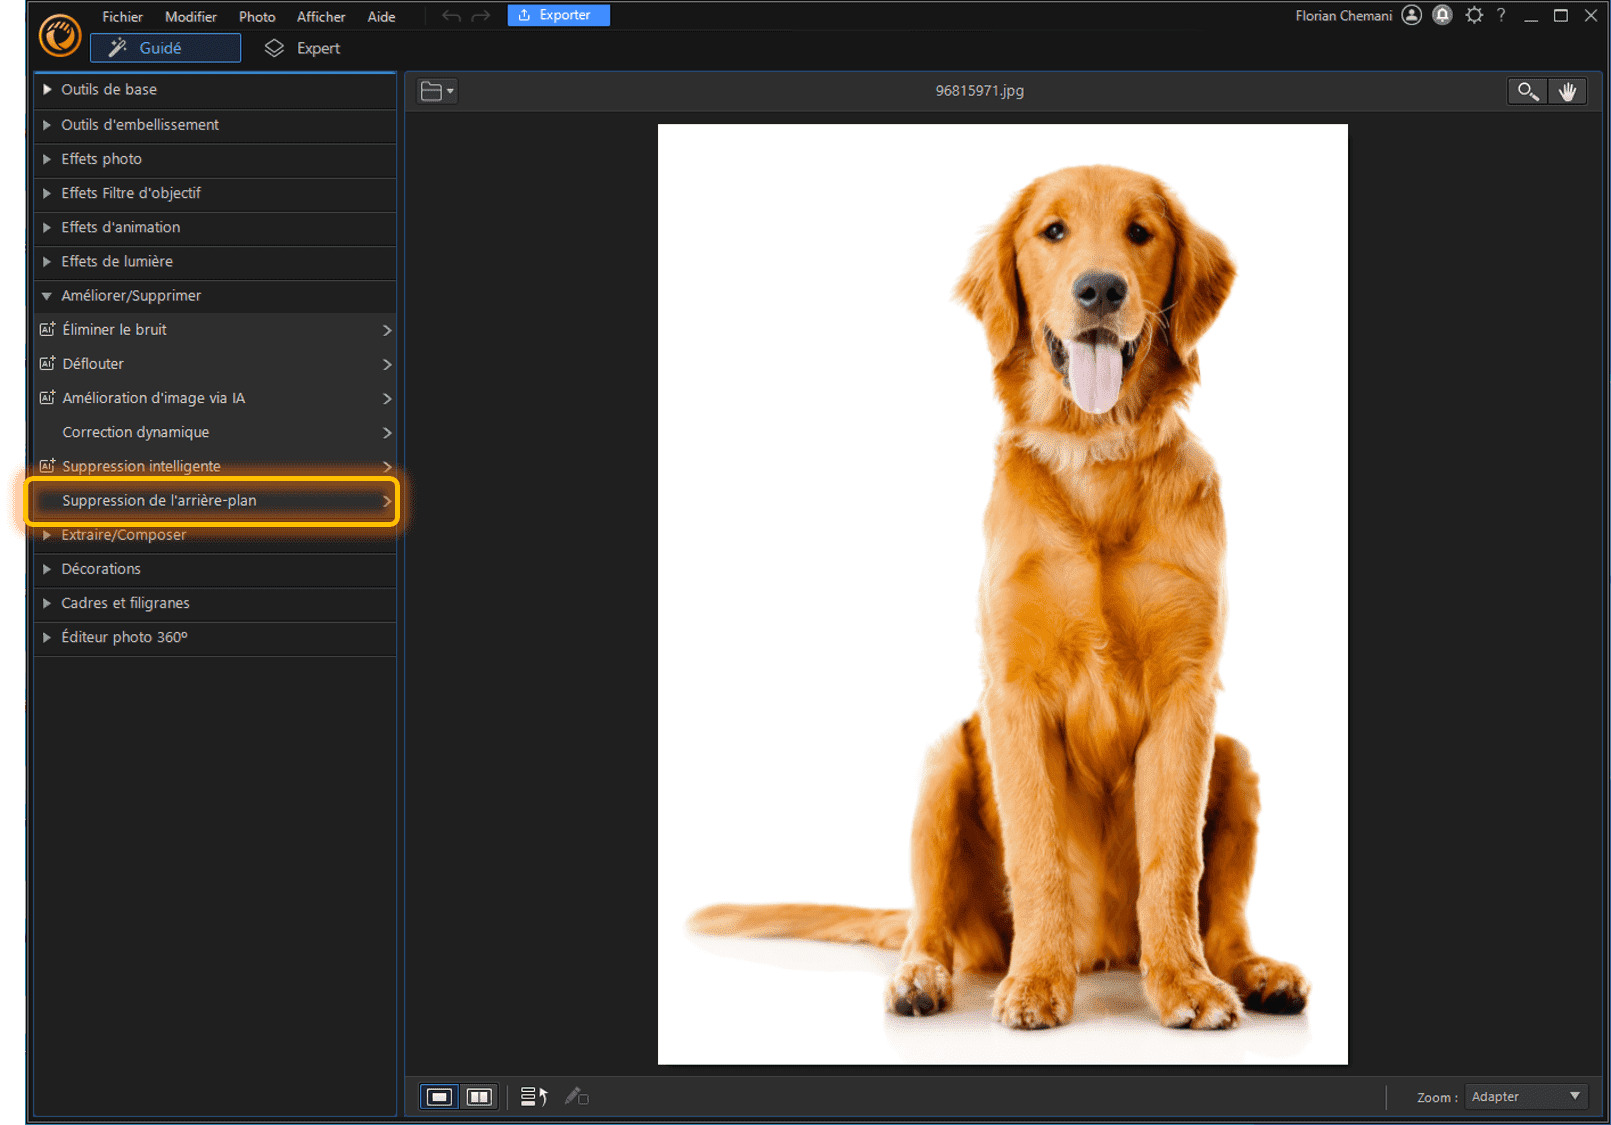
Task: Click the redo arrow
Action: (x=481, y=16)
